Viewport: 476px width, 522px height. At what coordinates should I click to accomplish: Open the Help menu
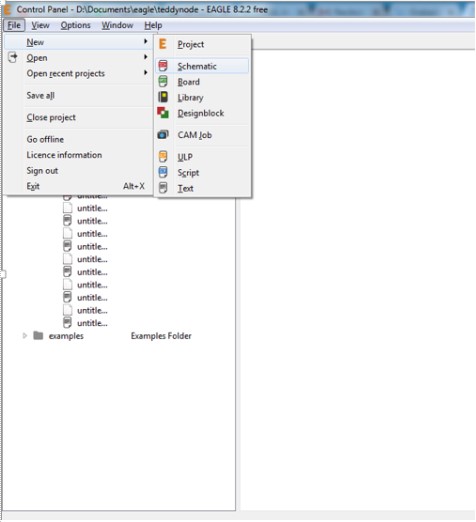tap(153, 25)
